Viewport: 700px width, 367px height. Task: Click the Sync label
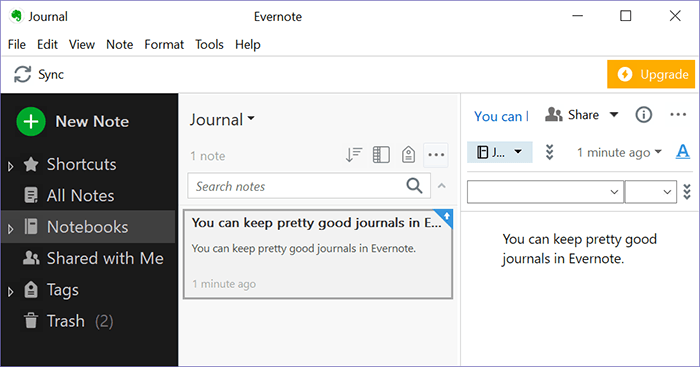pyautogui.click(x=51, y=74)
